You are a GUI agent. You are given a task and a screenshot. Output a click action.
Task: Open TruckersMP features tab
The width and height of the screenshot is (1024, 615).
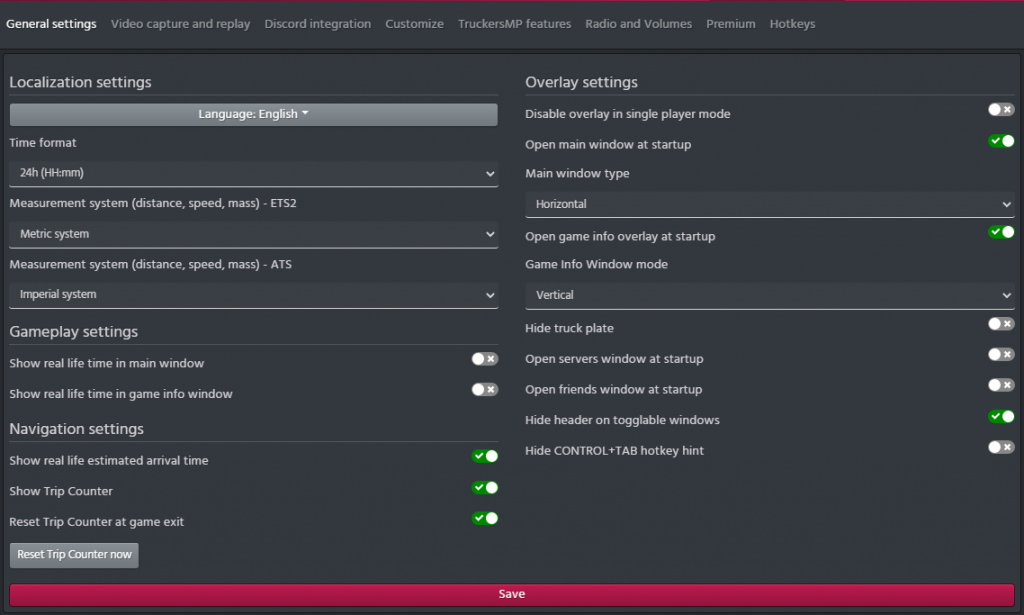(514, 24)
